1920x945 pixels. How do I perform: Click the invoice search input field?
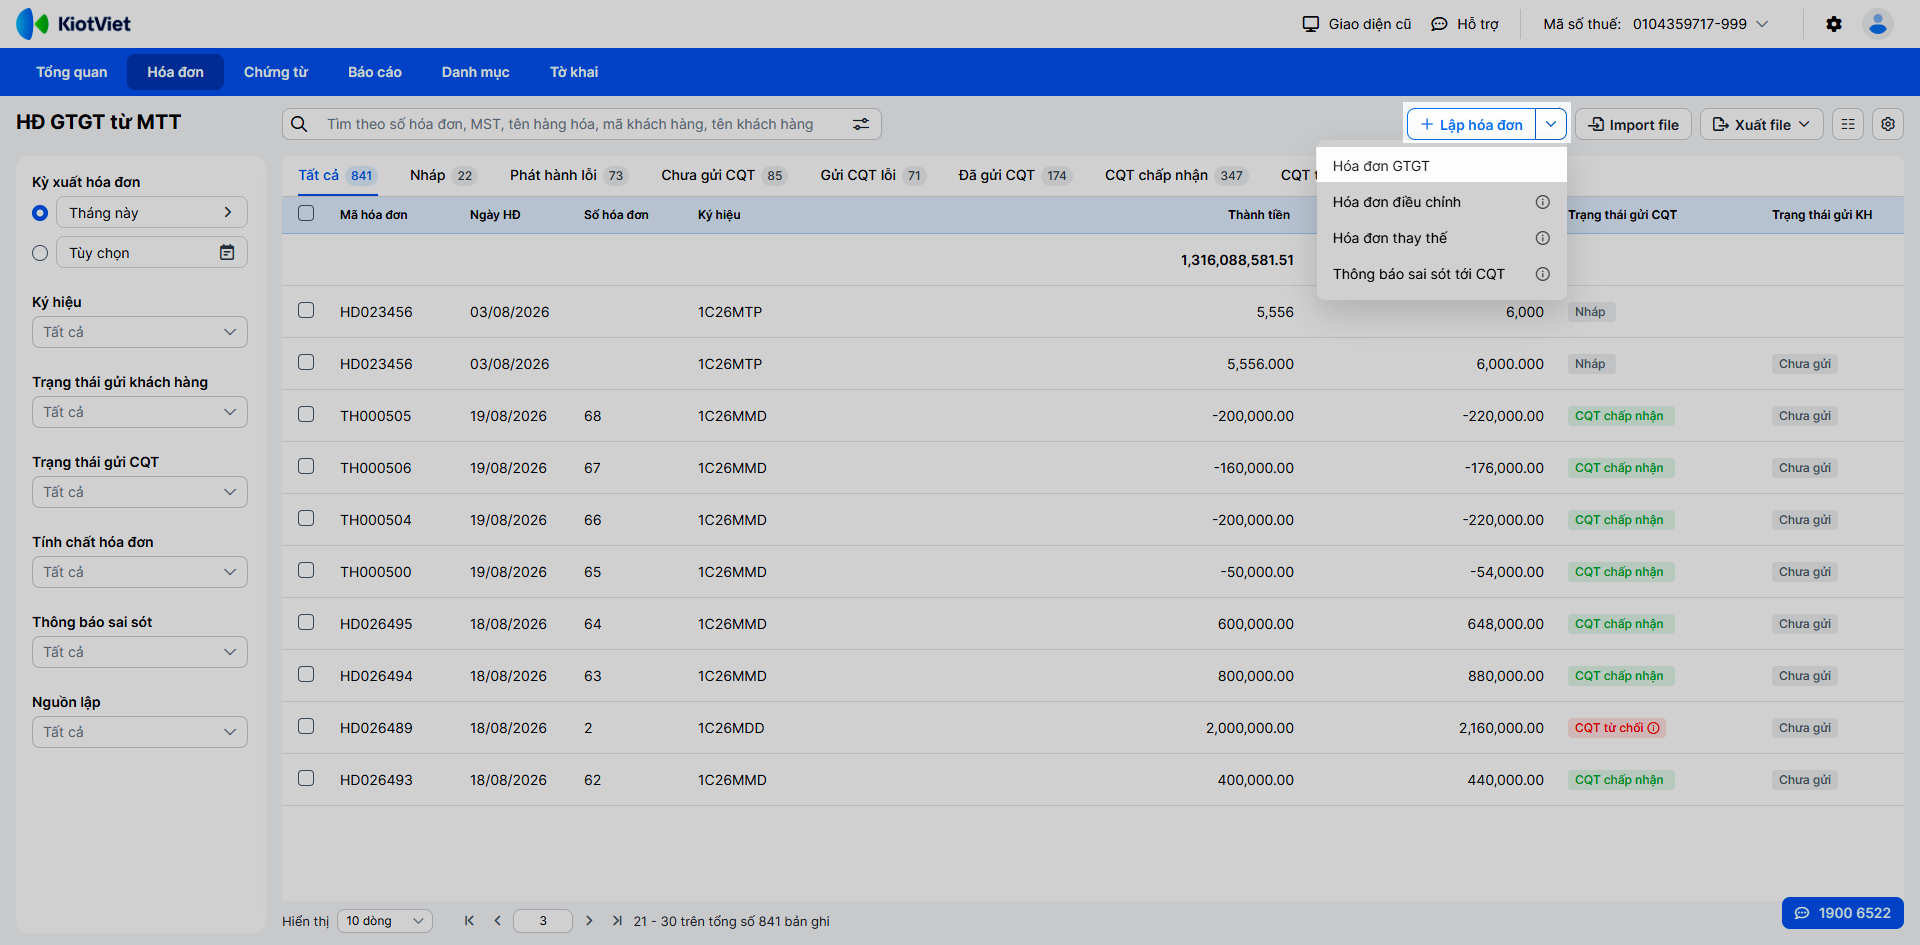pos(582,124)
